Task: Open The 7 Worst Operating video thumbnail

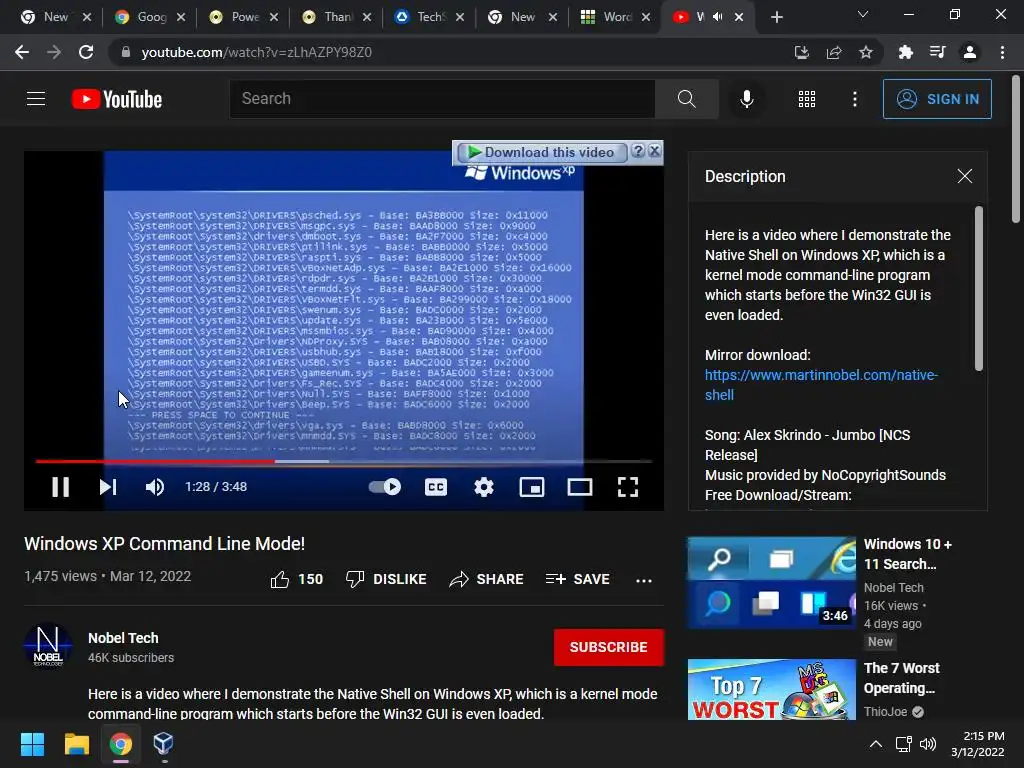Action: click(x=771, y=690)
